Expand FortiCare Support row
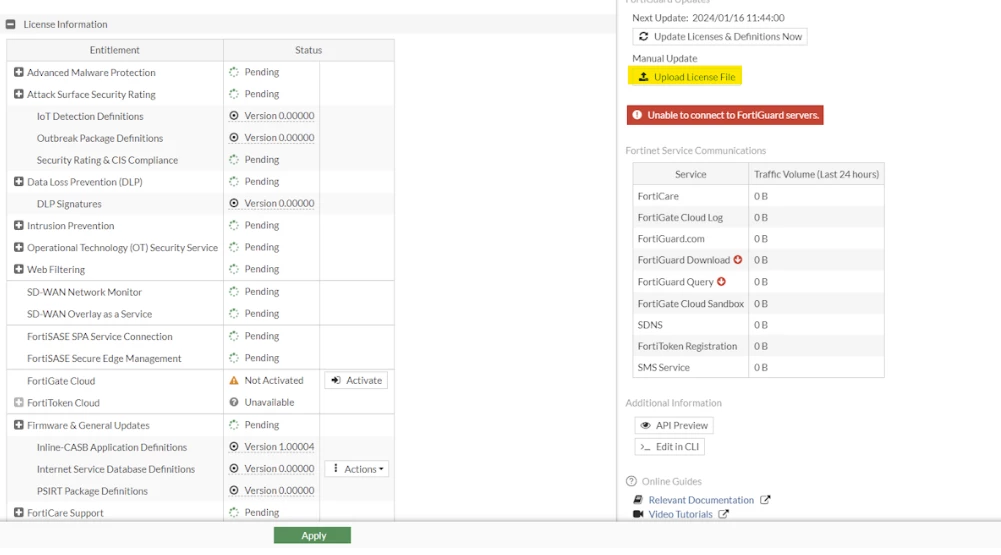Screen dimensions: 1001x555 (x=19, y=512)
